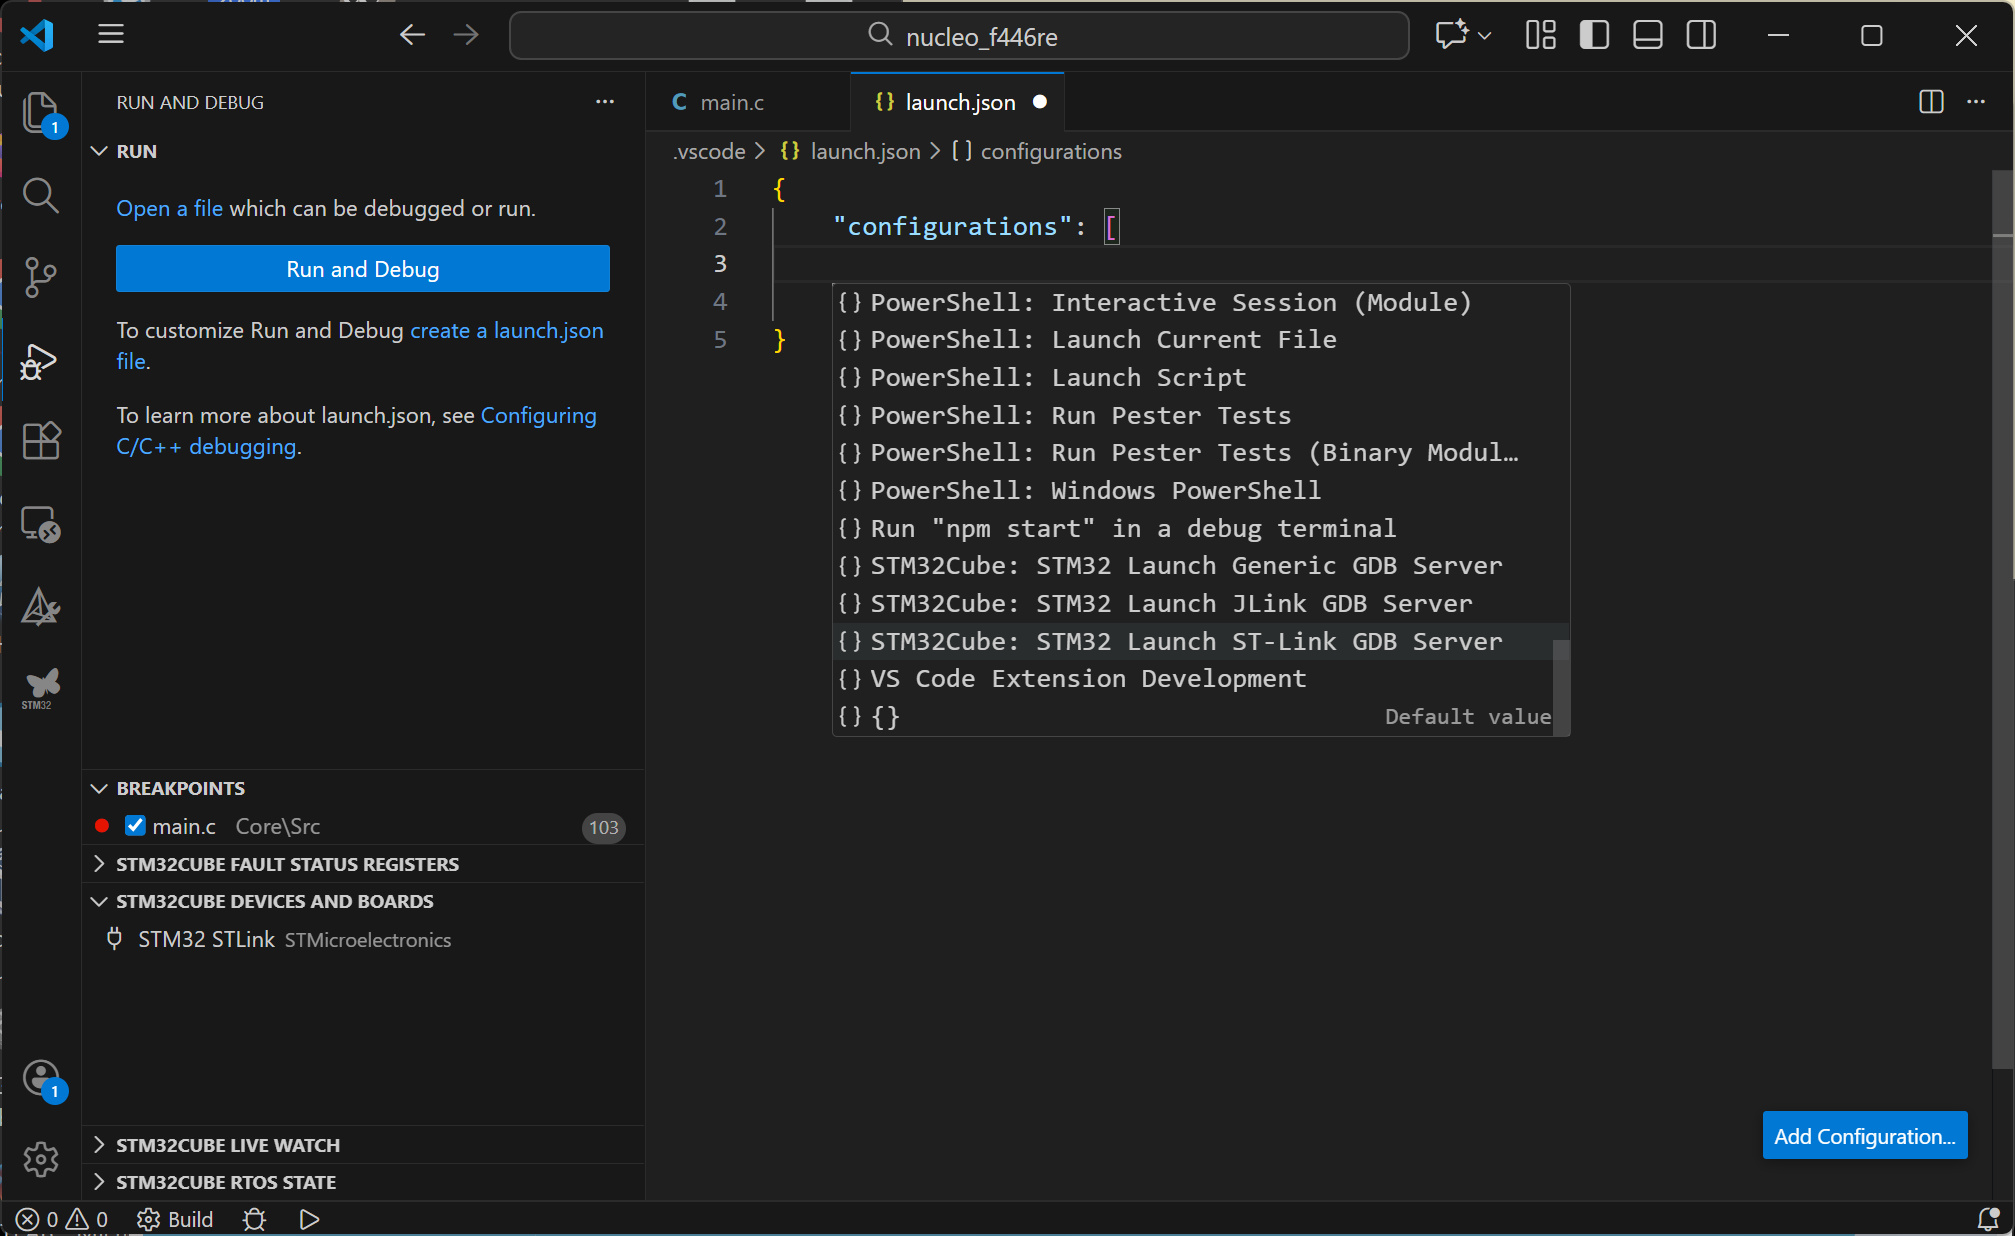Toggle the primary side bar visibility

click(x=1594, y=36)
